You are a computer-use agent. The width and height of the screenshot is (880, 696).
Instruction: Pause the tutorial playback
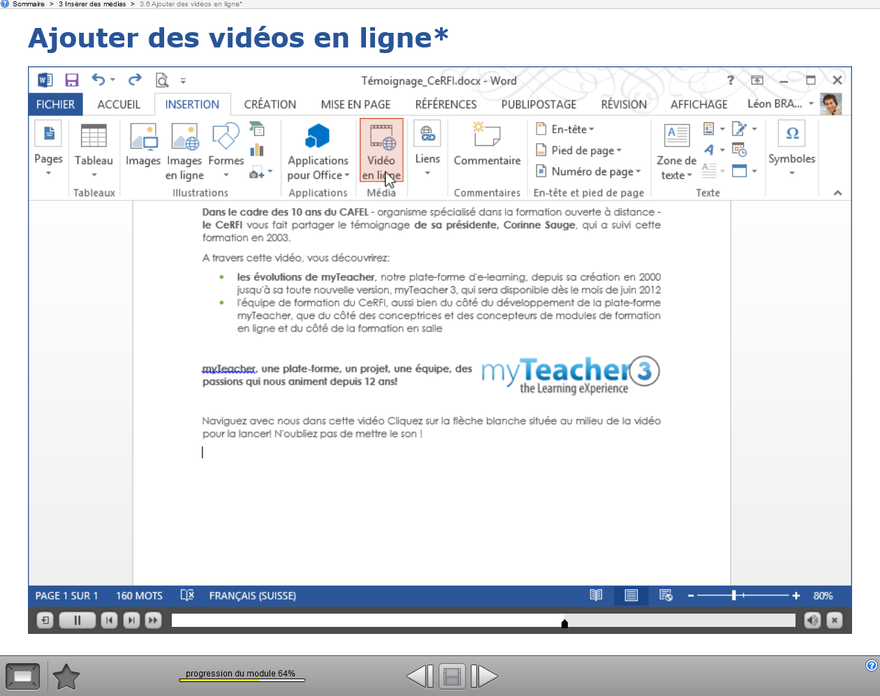[76, 621]
